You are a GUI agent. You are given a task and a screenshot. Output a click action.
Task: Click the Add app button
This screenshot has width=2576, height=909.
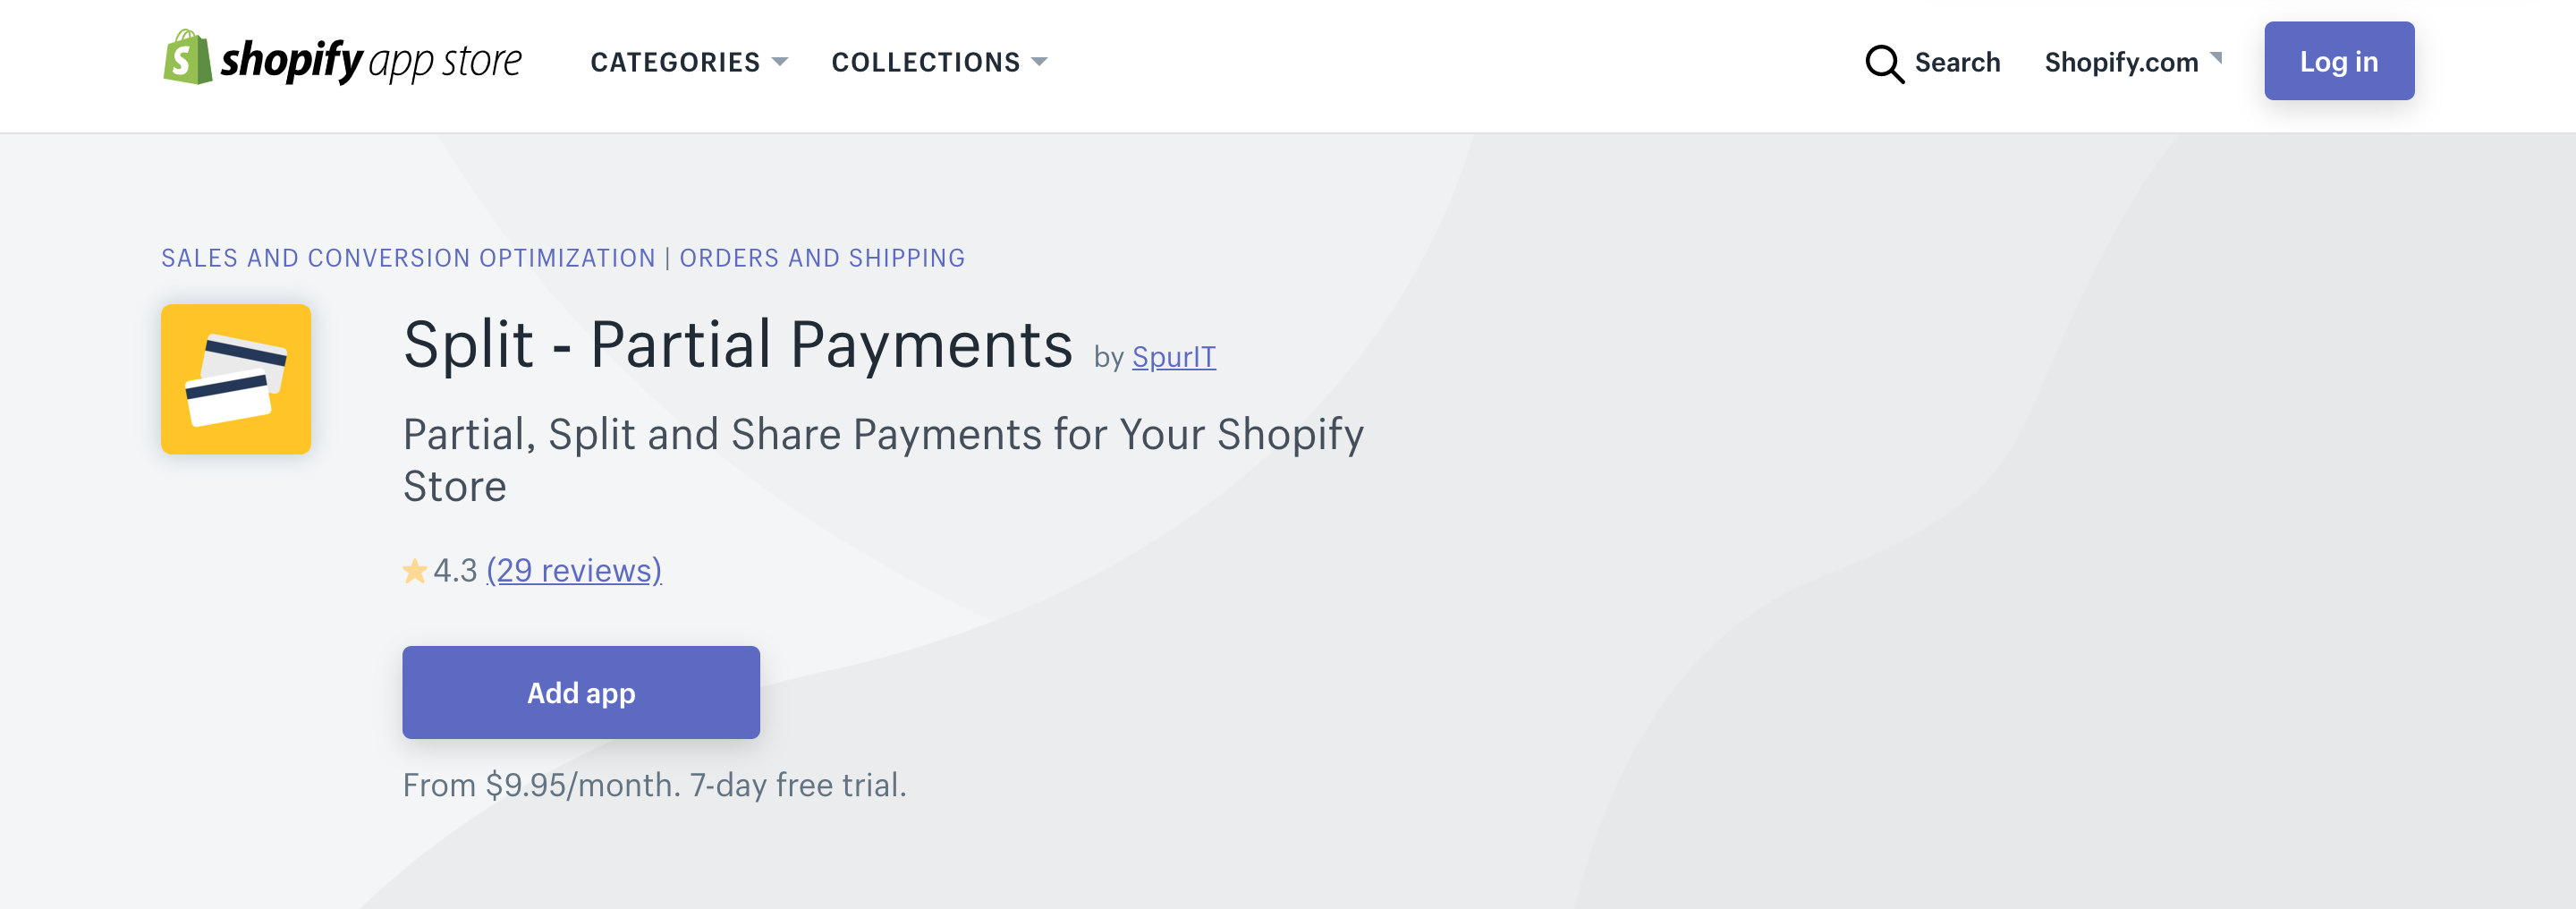point(581,692)
